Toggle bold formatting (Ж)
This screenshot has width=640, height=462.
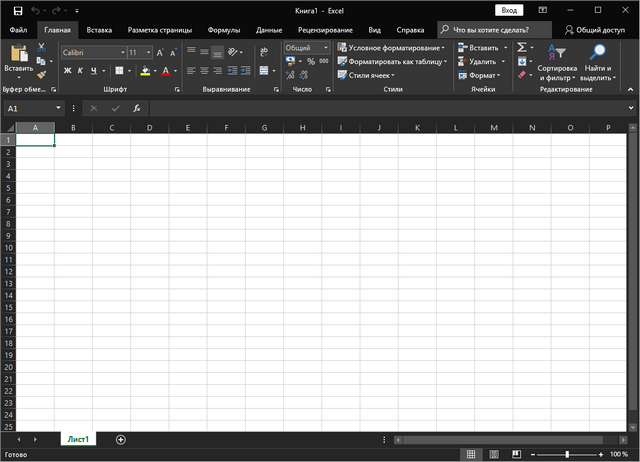(68, 71)
